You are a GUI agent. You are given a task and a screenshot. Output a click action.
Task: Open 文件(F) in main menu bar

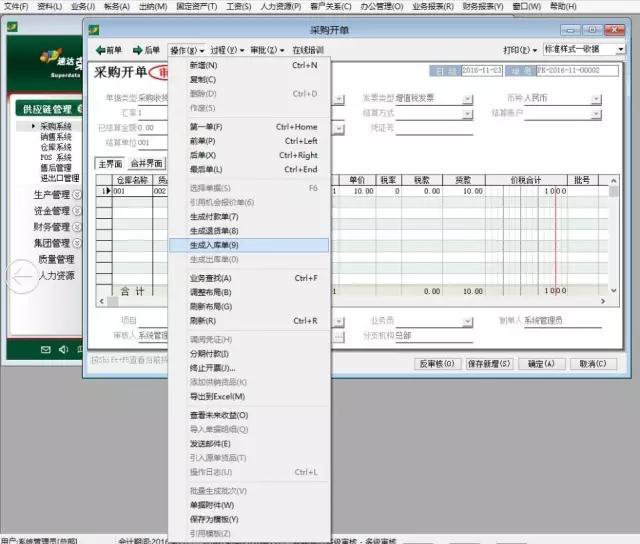[x=16, y=7]
